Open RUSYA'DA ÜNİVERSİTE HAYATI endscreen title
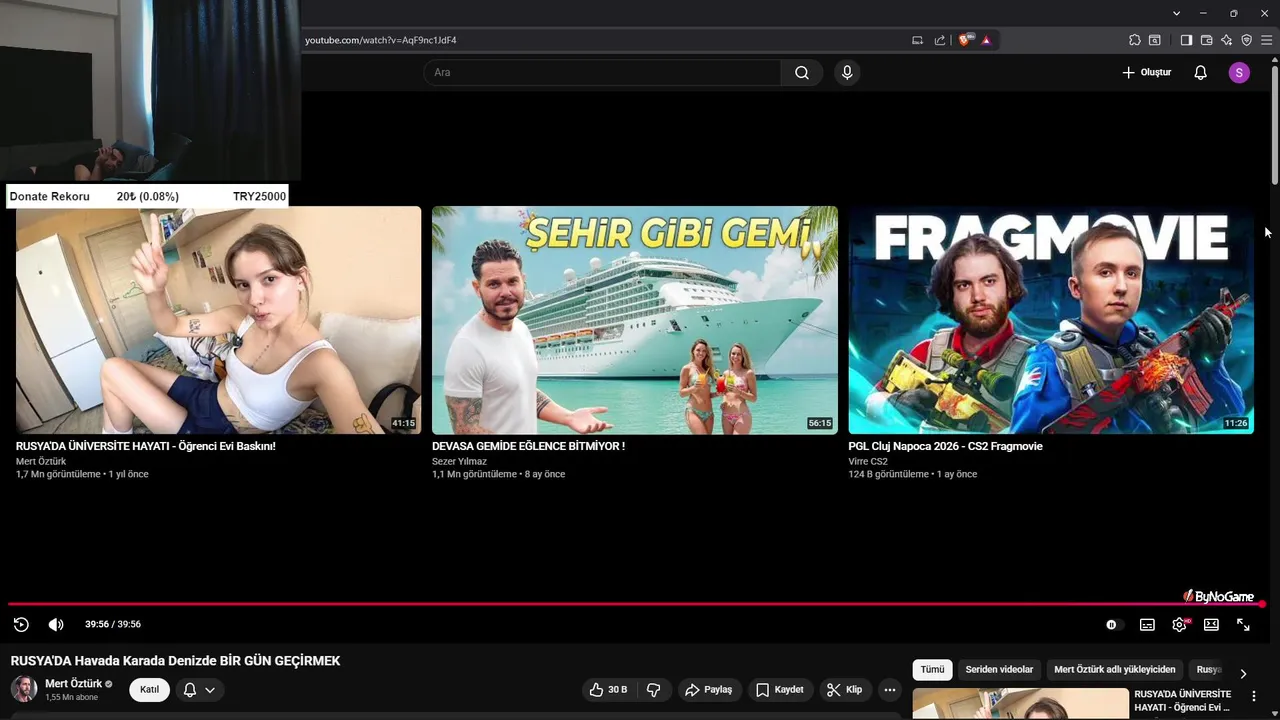Viewport: 1280px width, 720px height. pos(145,446)
